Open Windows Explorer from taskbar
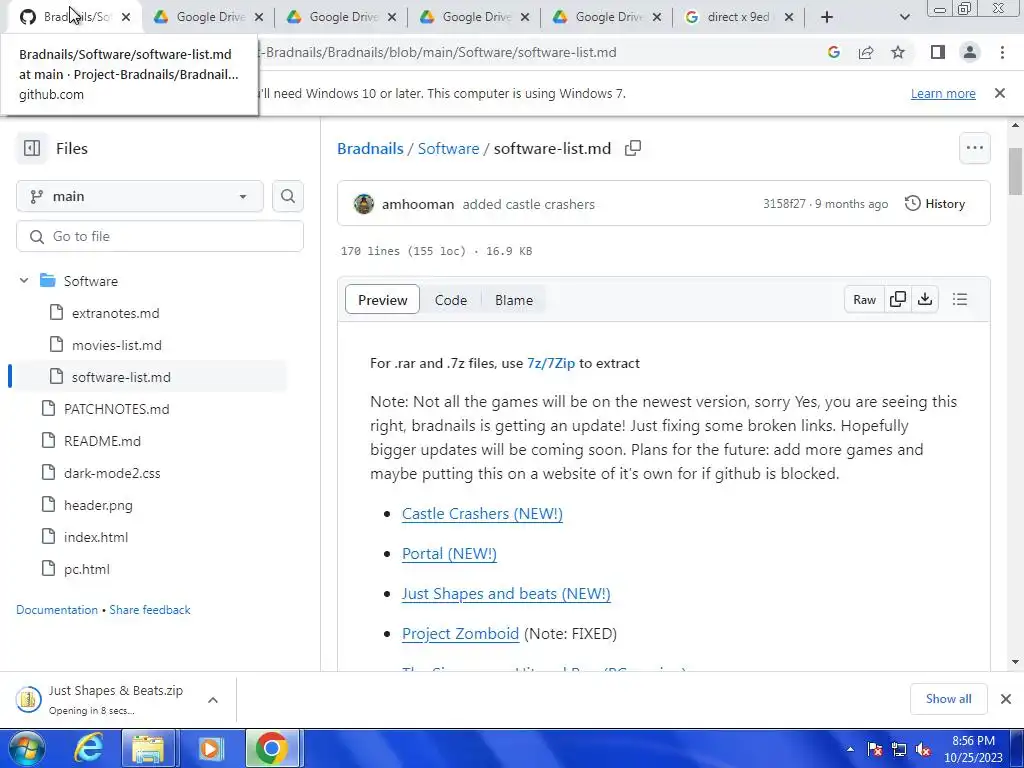This screenshot has width=1024, height=768. click(149, 749)
